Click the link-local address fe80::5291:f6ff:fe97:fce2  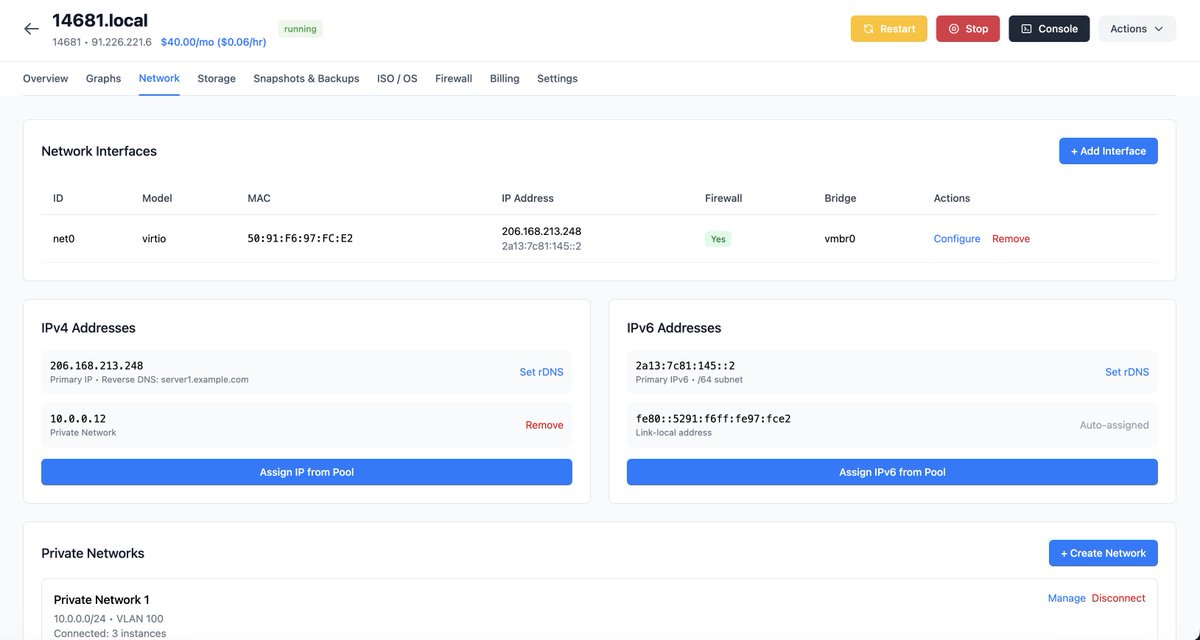[713, 419]
